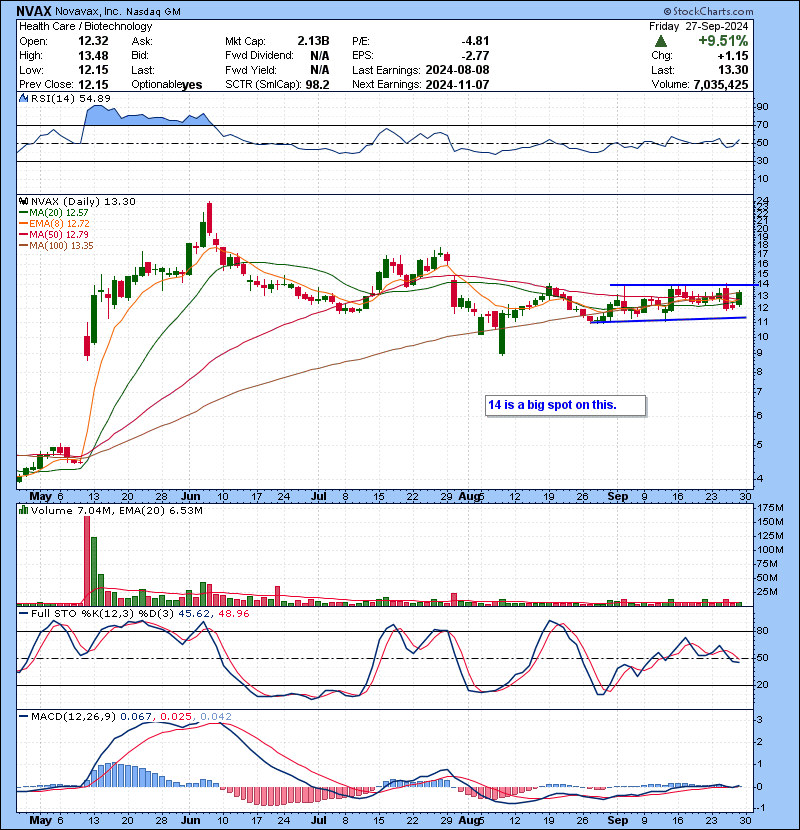The width and height of the screenshot is (800, 830).
Task: Click the Health Care / Biotechnology label
Action: tap(85, 26)
